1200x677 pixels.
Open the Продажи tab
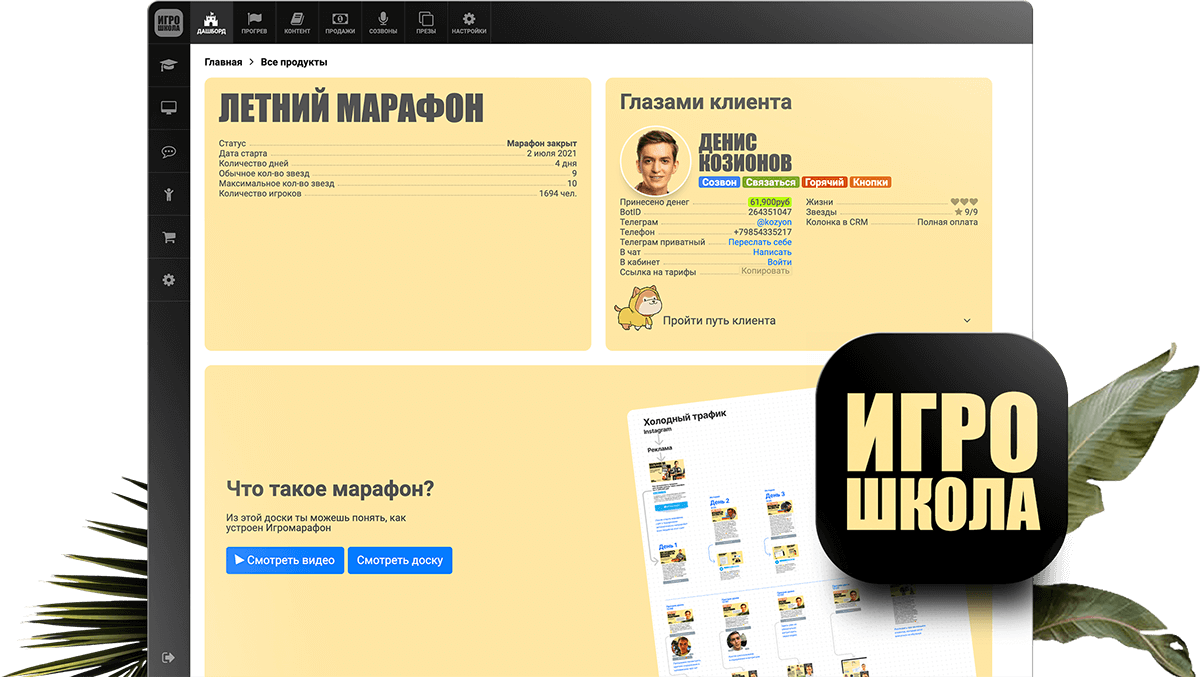click(340, 23)
